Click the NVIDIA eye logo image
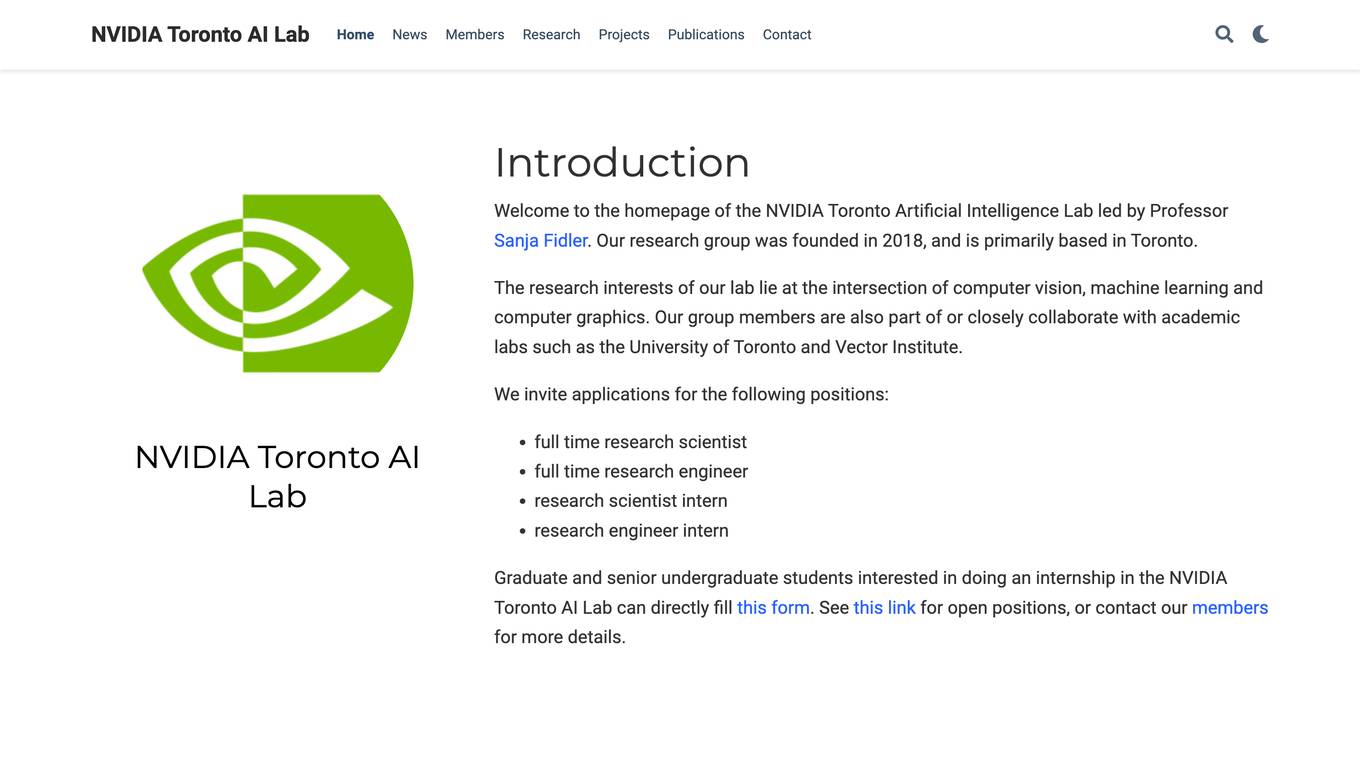 pos(278,283)
